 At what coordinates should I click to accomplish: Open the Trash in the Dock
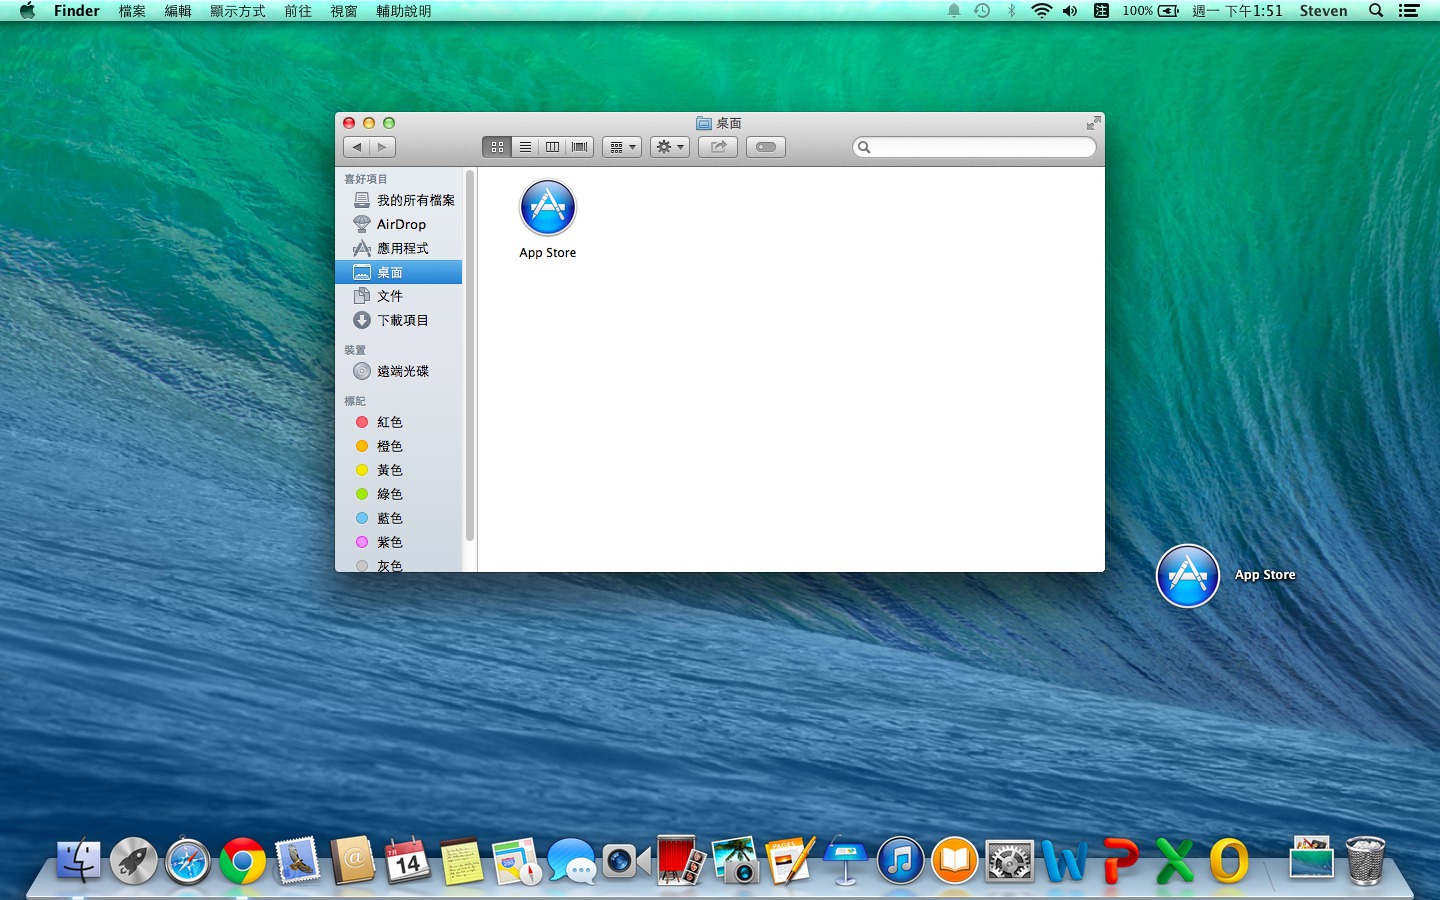[x=1365, y=861]
